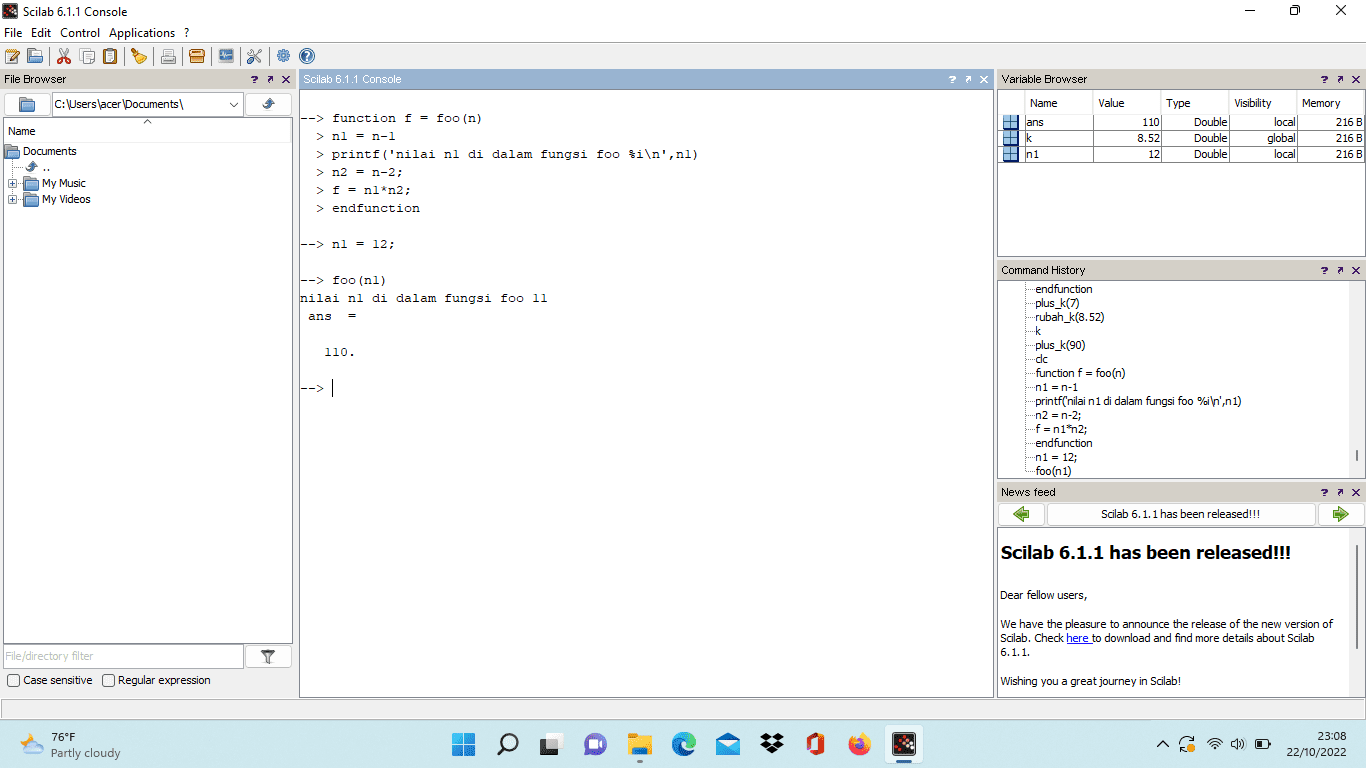The width and height of the screenshot is (1366, 768).
Task: Enable the Regular expression checkbox
Action: point(109,680)
